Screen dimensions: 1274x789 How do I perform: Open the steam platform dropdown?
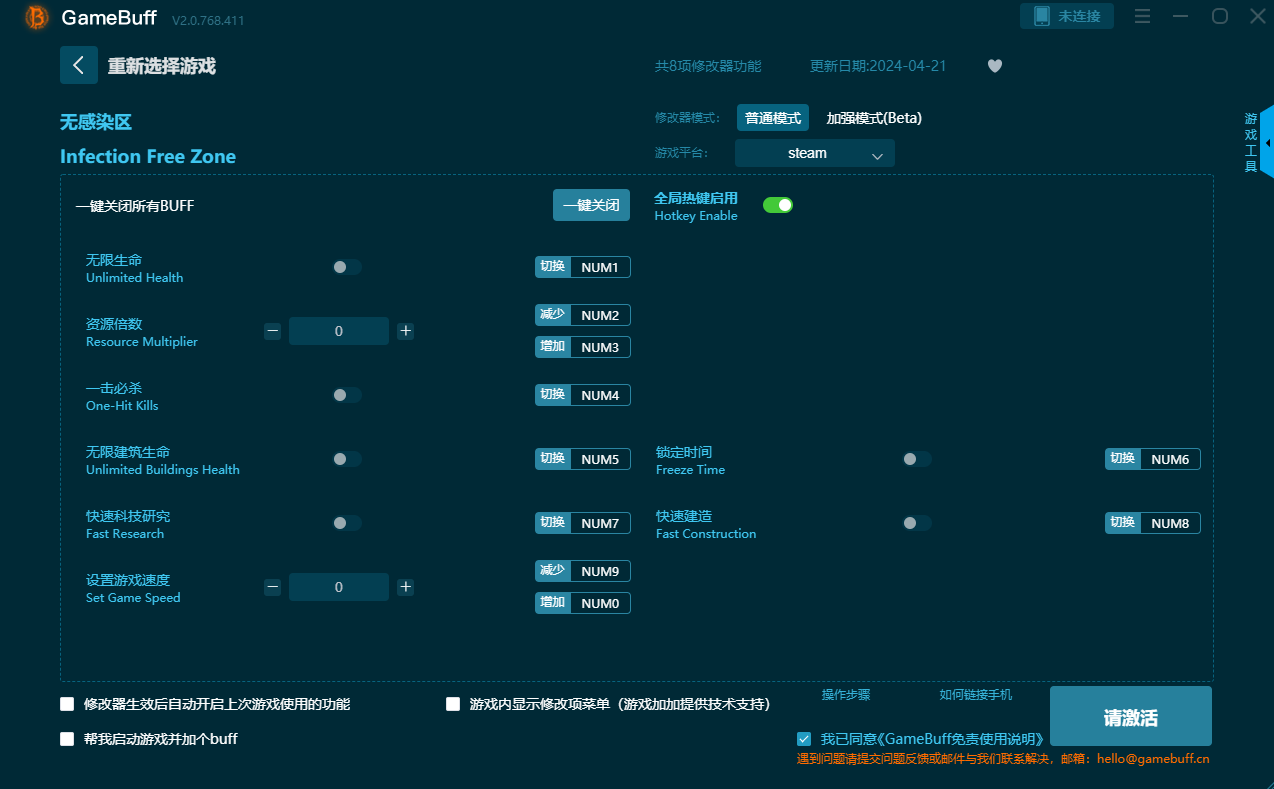[x=815, y=153]
